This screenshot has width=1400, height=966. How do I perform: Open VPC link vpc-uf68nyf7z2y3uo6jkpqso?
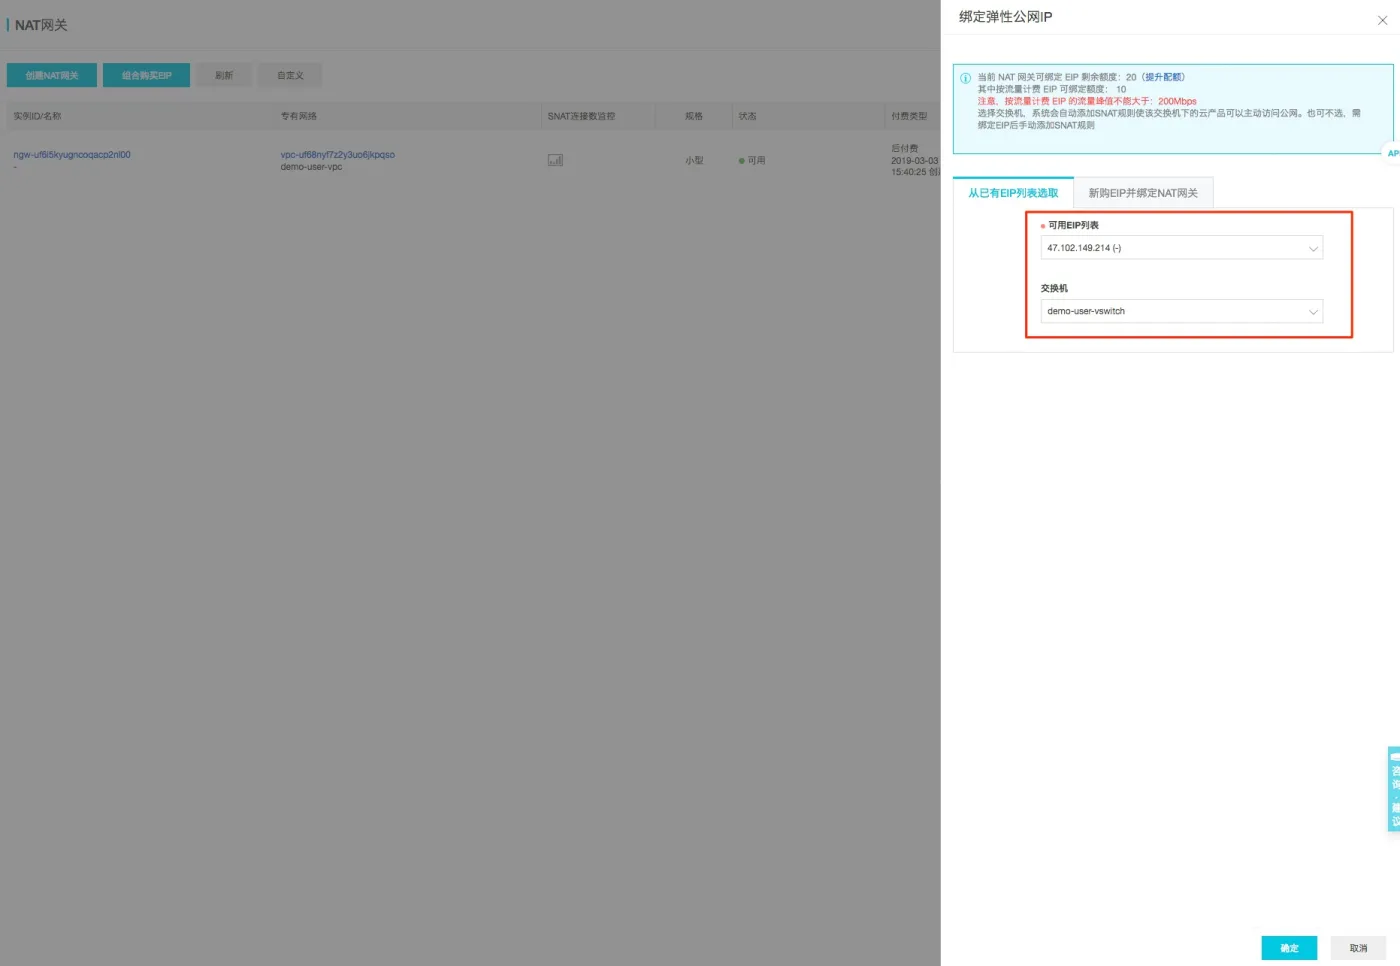(338, 155)
